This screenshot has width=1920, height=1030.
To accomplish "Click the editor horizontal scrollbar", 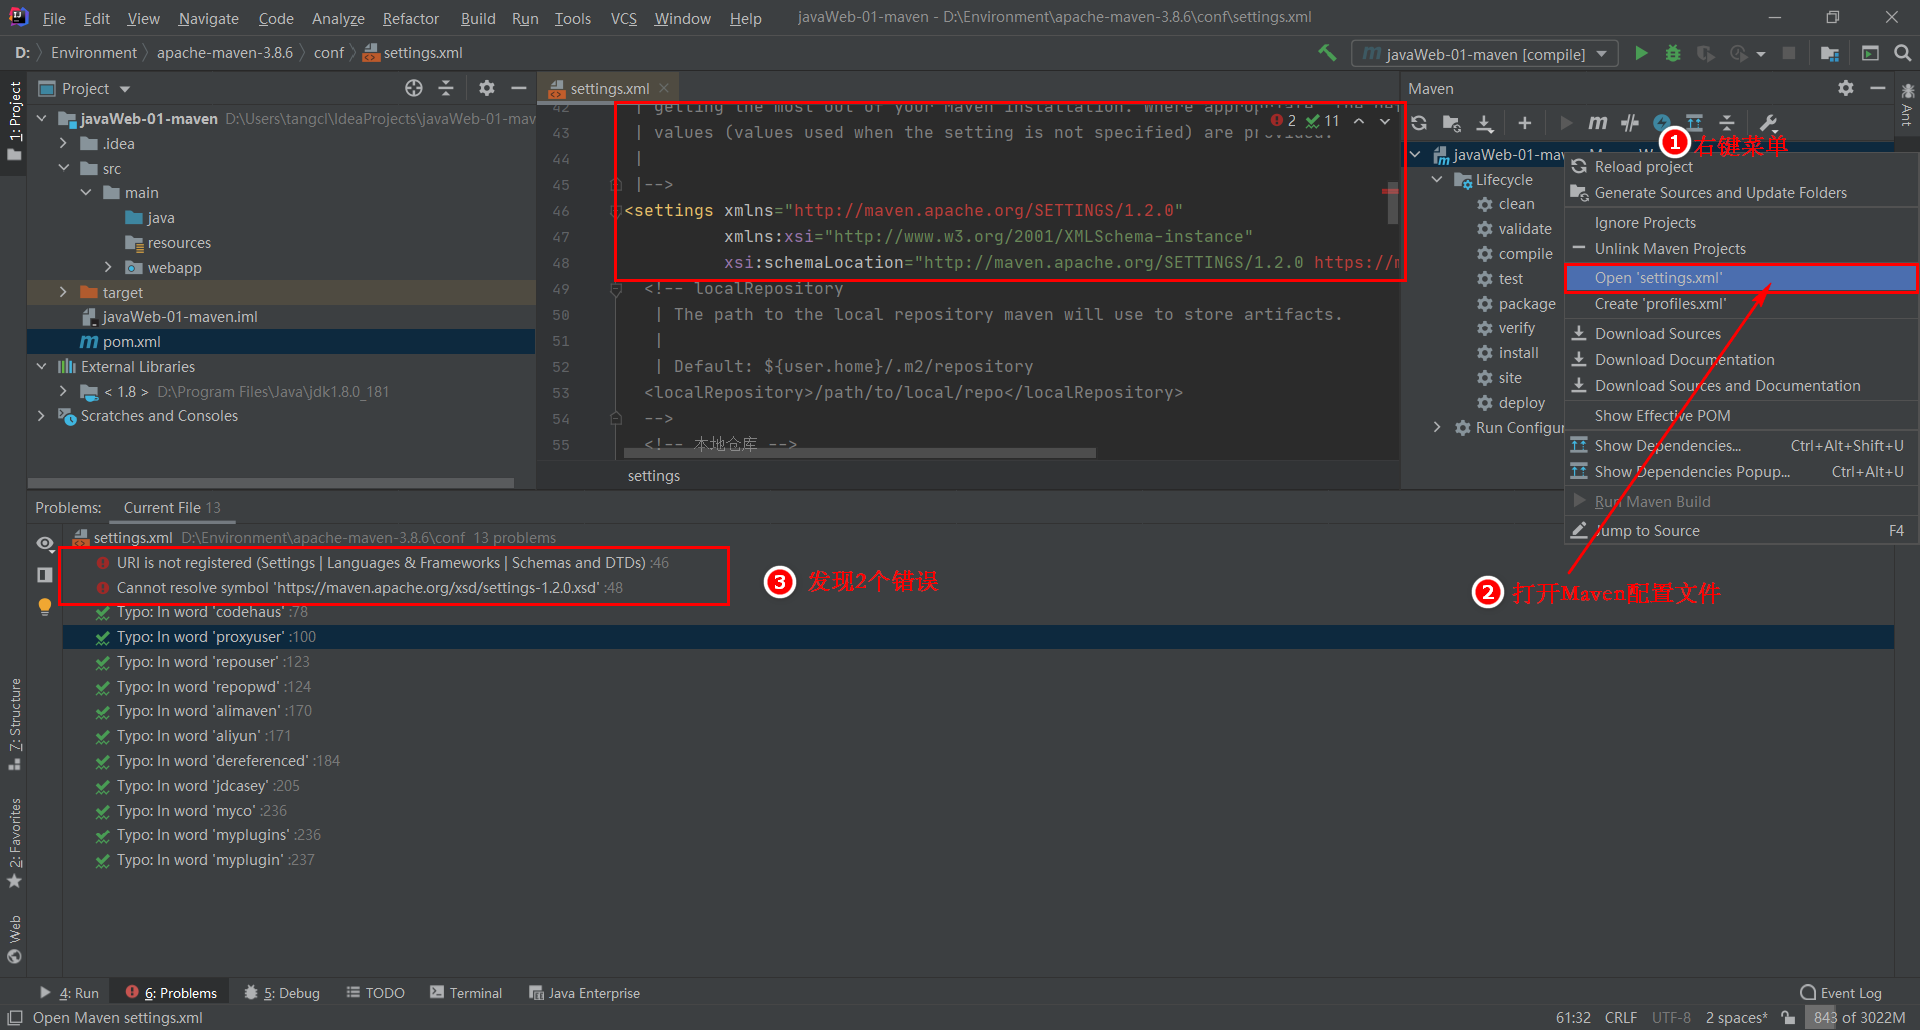I will point(860,453).
